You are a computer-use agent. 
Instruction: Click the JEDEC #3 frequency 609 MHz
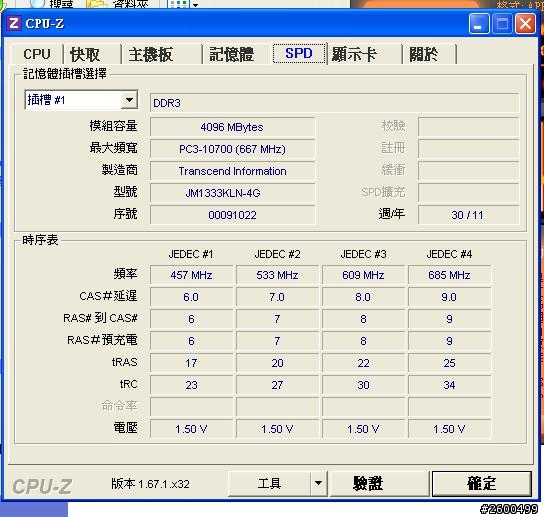coord(363,275)
